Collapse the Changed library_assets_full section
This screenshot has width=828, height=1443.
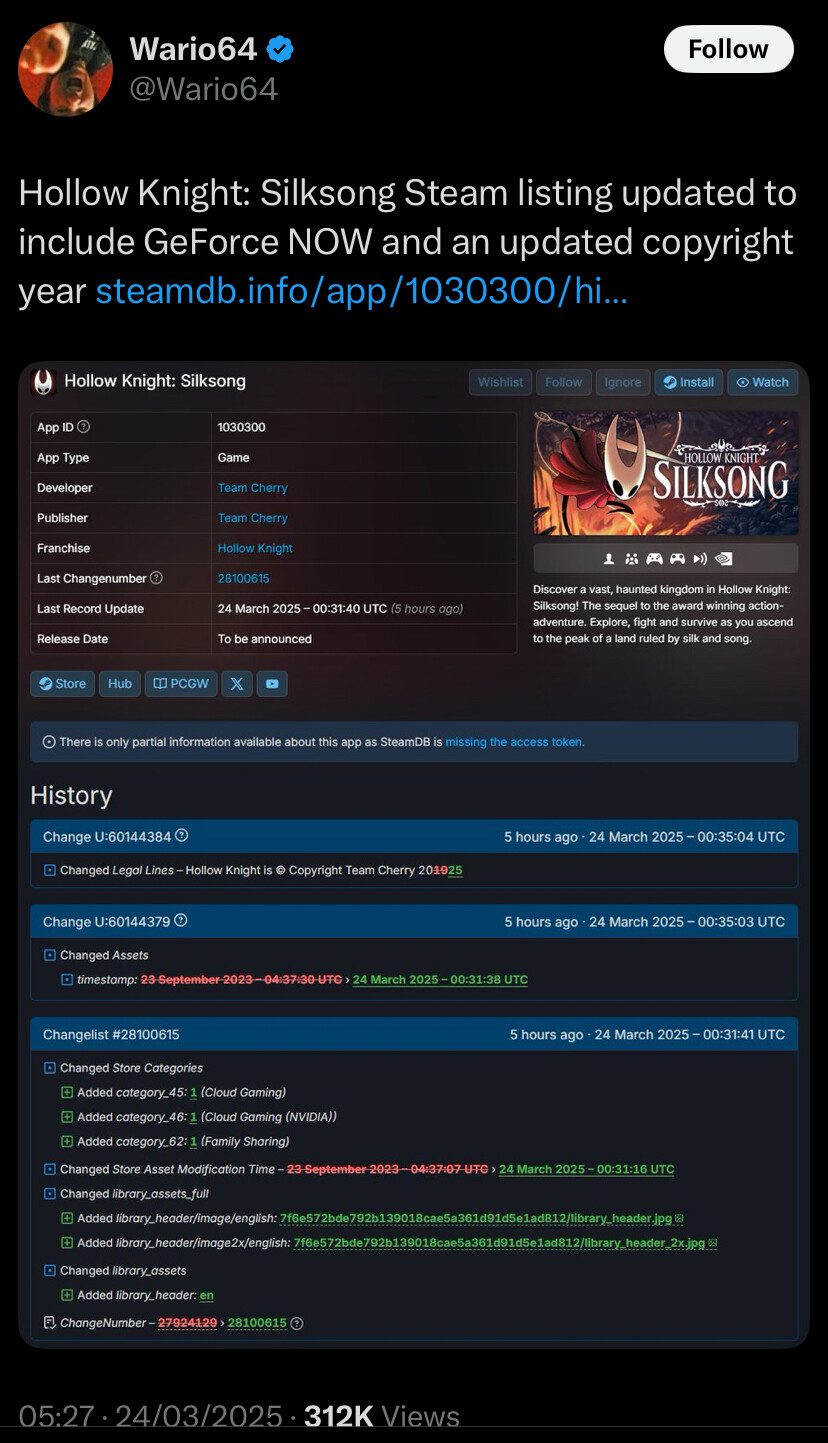pos(50,1194)
